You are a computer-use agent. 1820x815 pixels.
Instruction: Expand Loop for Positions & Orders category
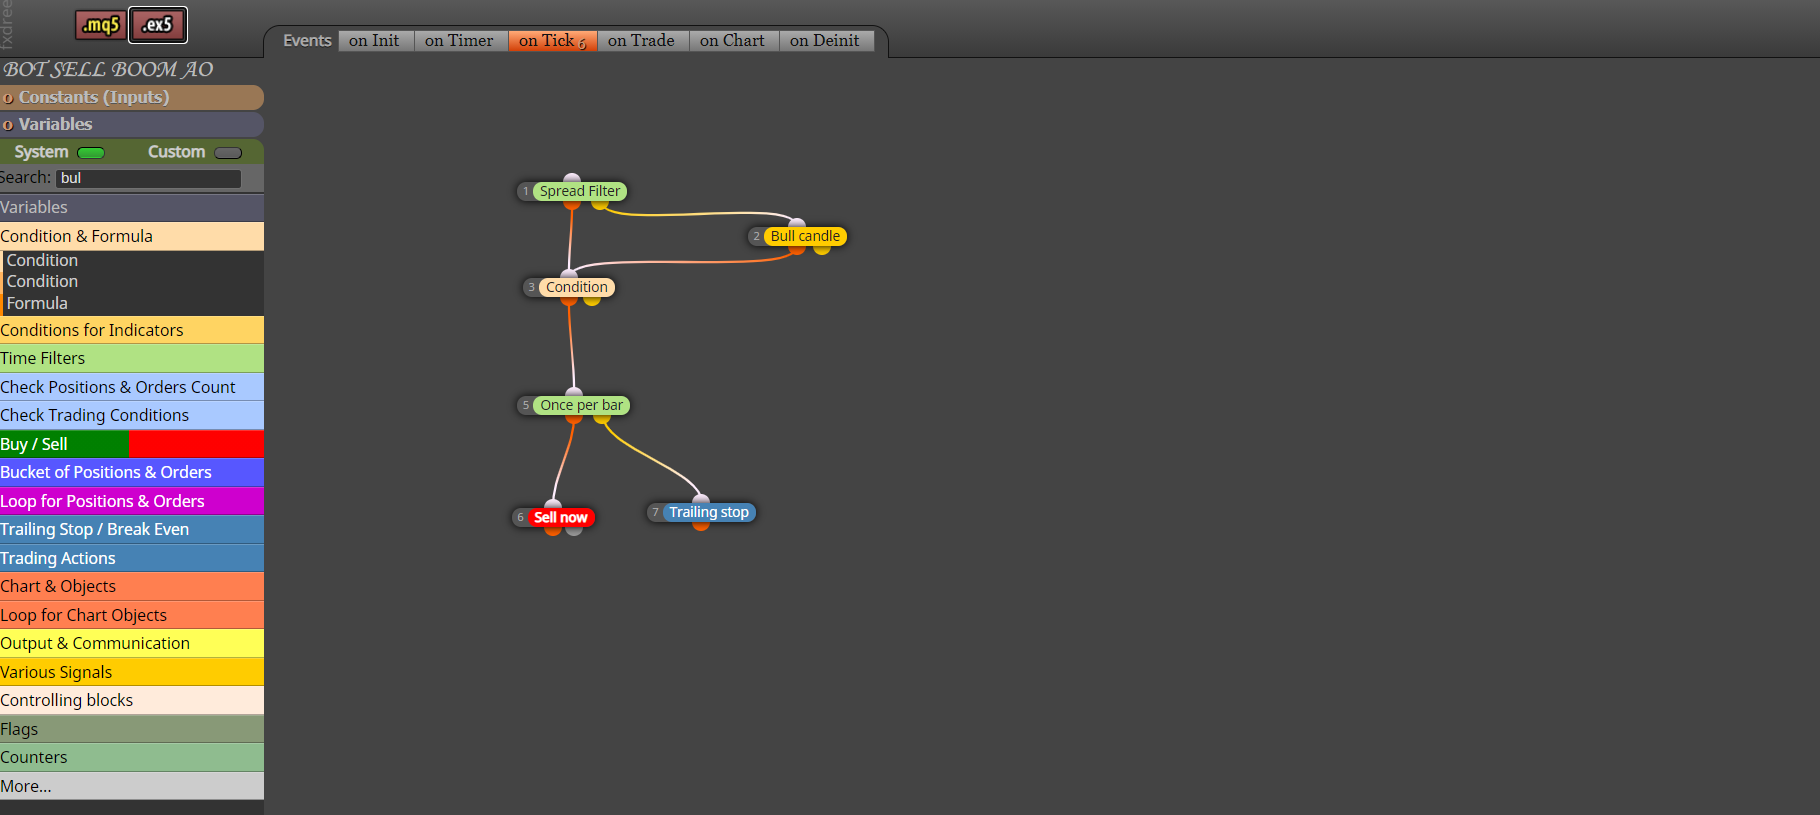pyautogui.click(x=132, y=501)
